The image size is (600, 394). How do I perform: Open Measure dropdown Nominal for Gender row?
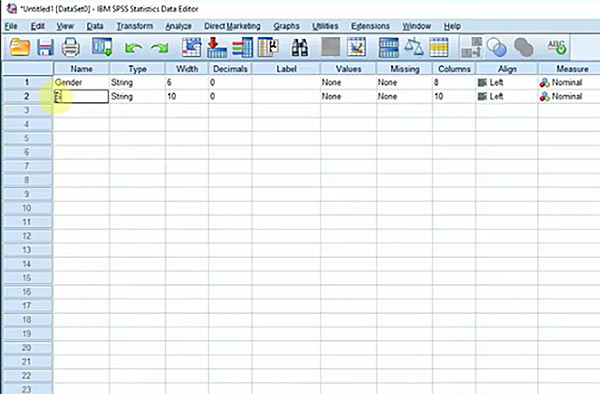[569, 82]
